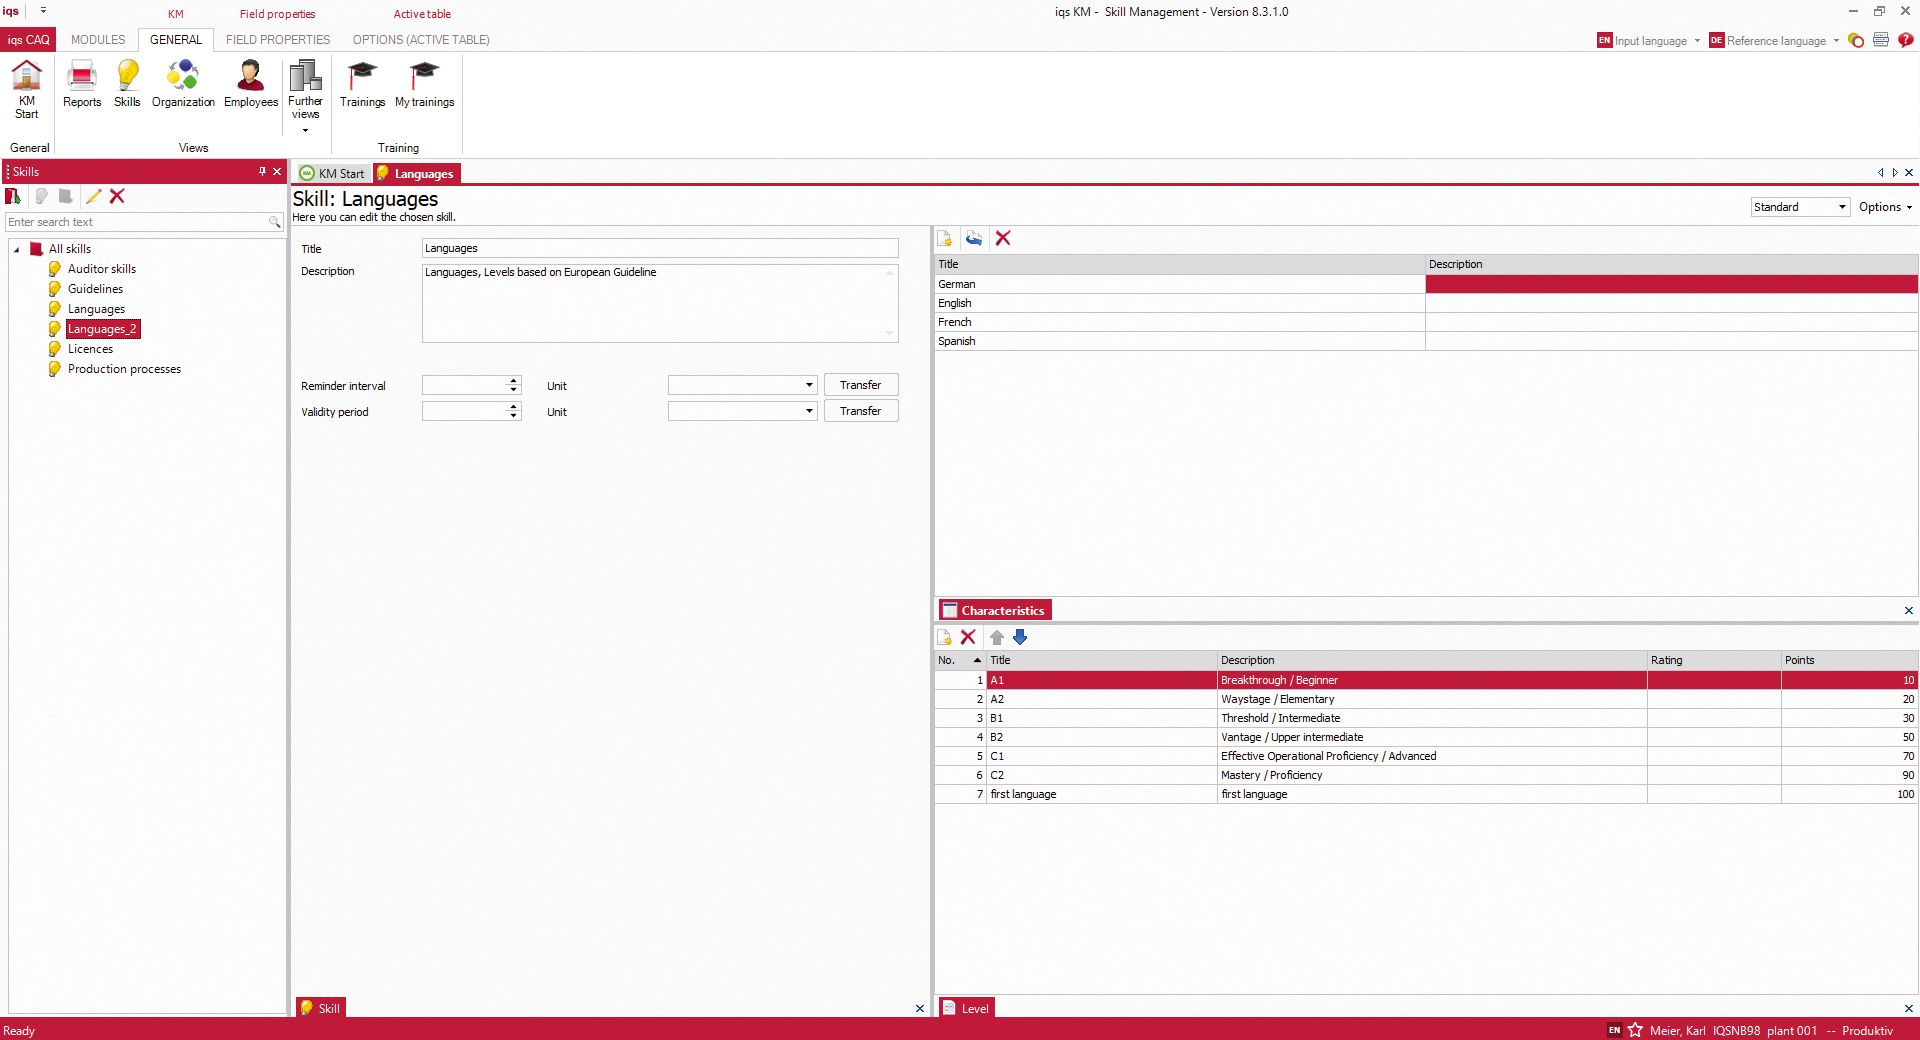Delete characteristic using red X icon
Viewport: 1920px width, 1040px height.
pos(967,637)
